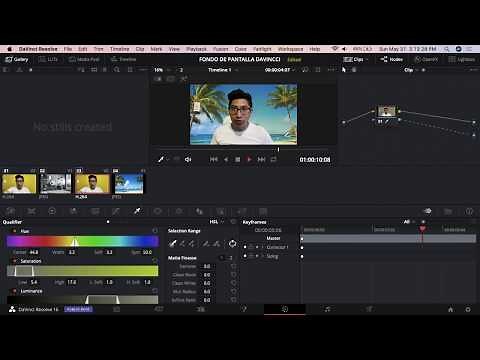Open the Tracker palette icon
Viewport: 480px width, 360px height.
pyautogui.click(x=179, y=211)
